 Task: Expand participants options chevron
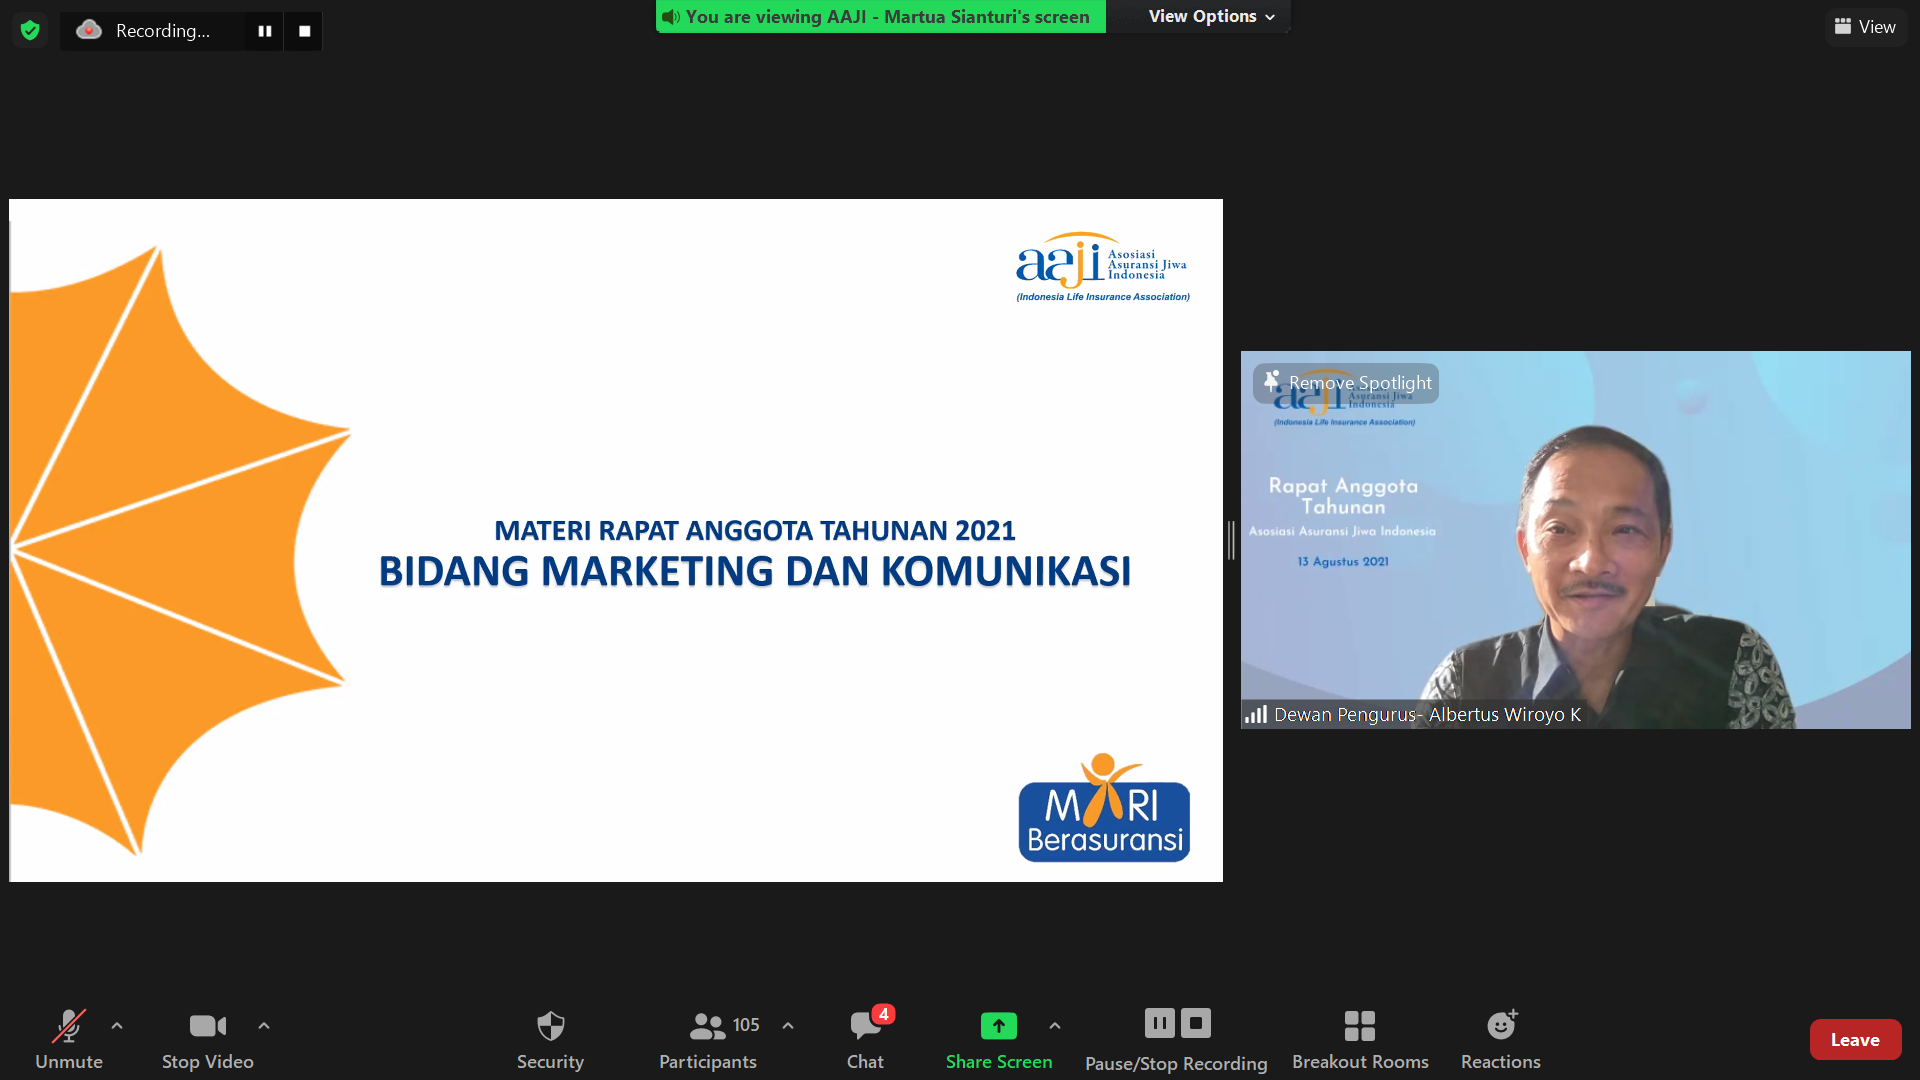788,1026
